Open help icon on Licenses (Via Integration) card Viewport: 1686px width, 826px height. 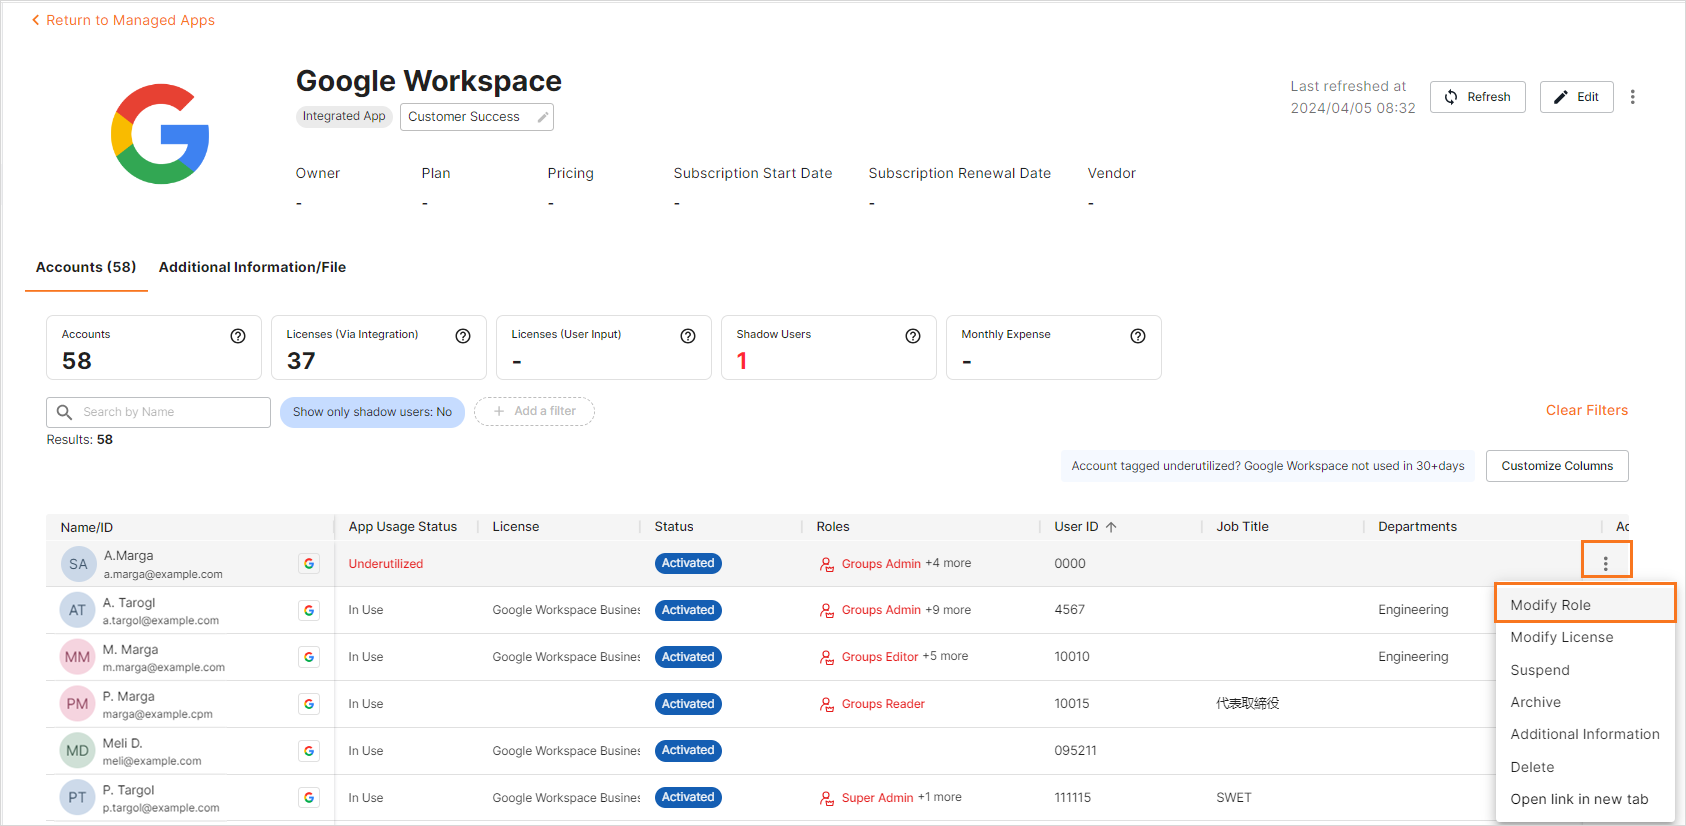coord(463,336)
